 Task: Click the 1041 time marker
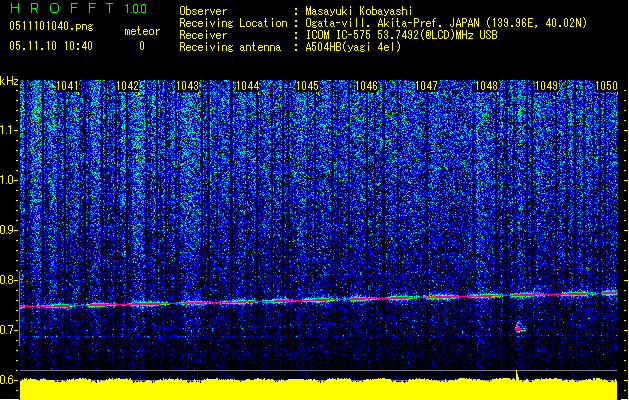[x=67, y=86]
